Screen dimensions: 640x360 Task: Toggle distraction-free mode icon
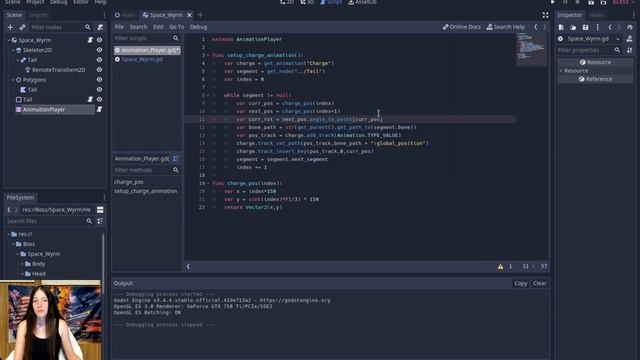tap(545, 15)
